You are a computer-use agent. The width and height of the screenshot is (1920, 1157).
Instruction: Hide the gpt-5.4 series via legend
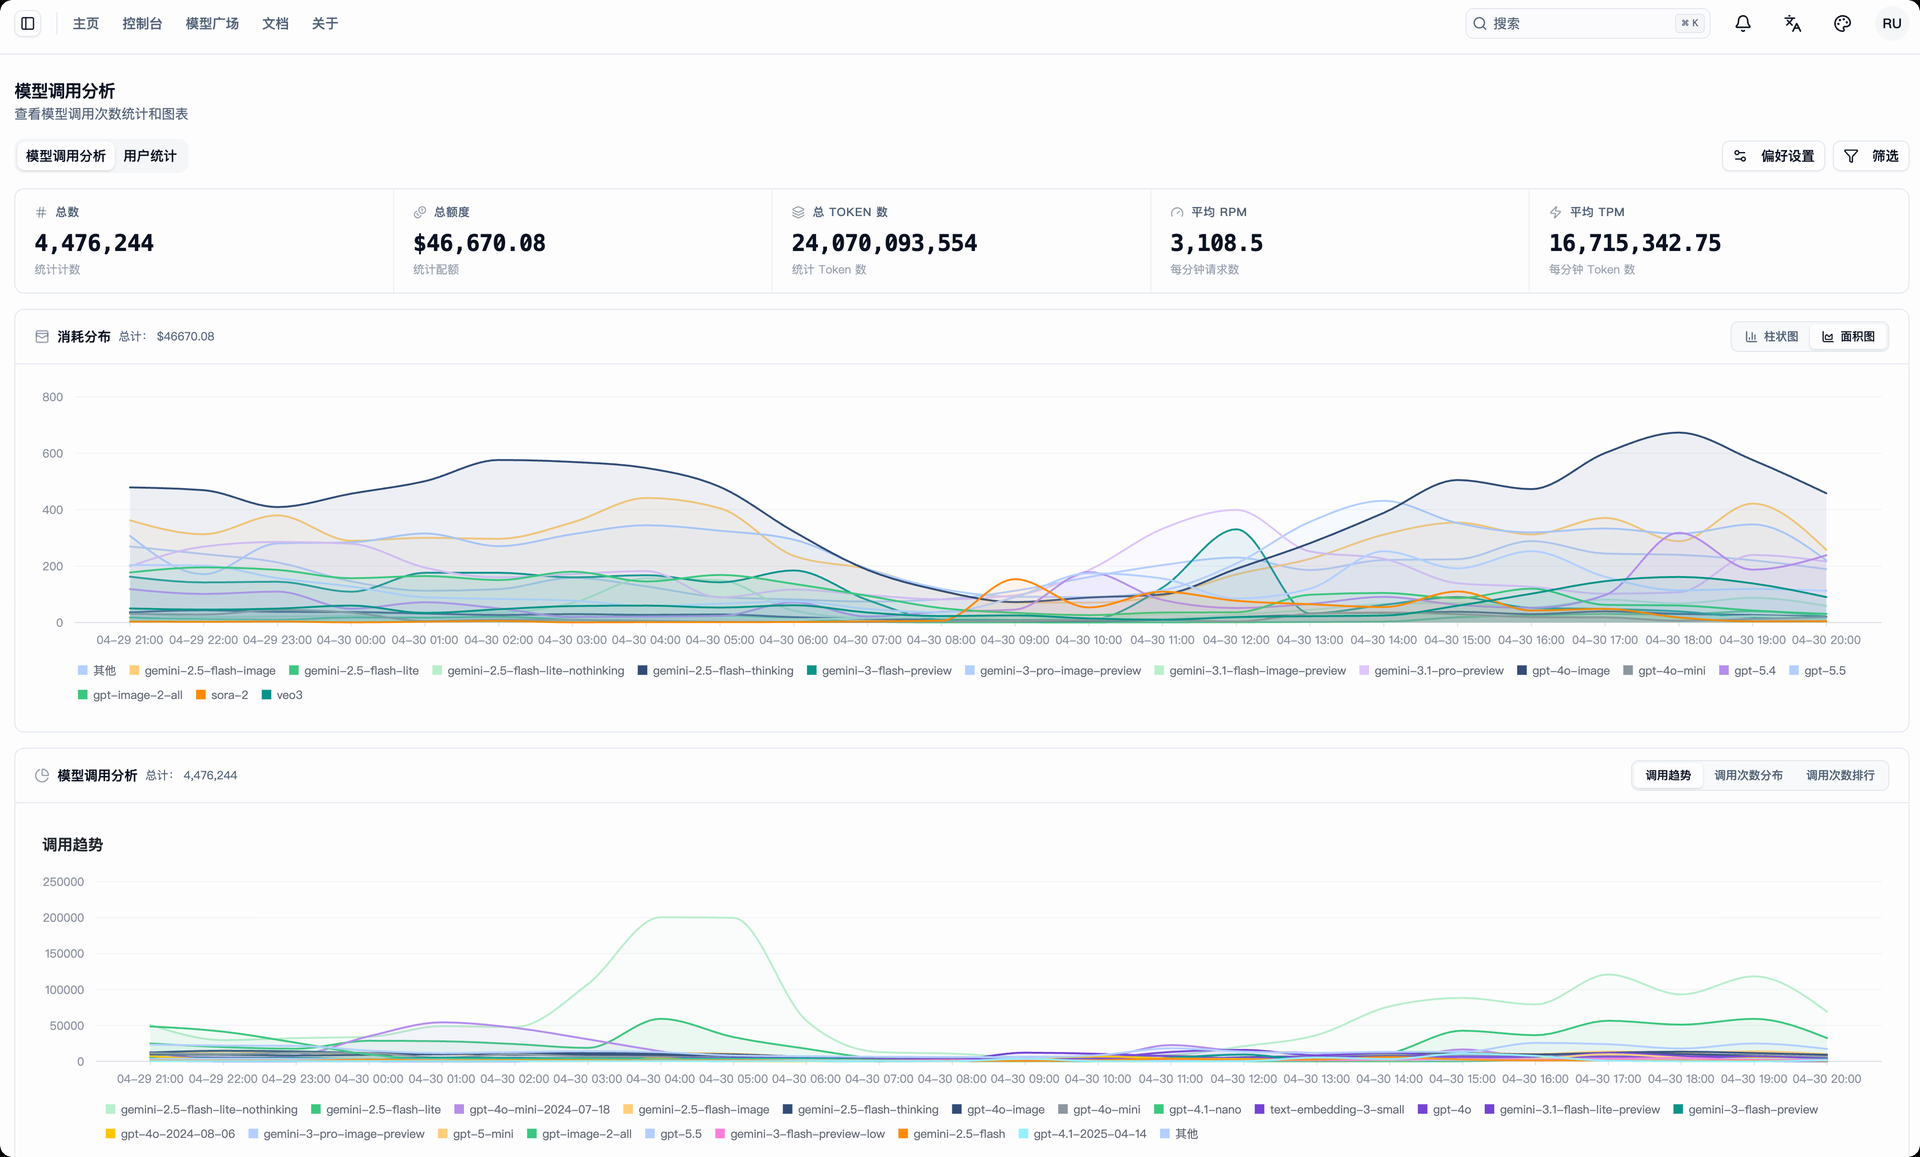pyautogui.click(x=1747, y=671)
